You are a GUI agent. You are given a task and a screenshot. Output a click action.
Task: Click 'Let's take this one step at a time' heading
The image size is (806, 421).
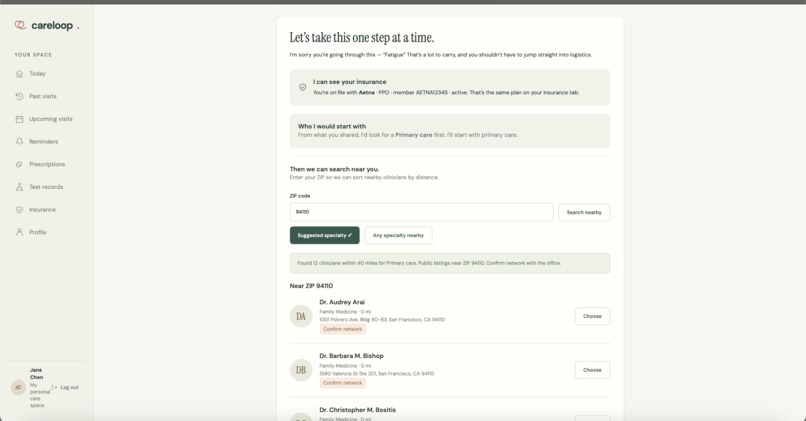362,38
